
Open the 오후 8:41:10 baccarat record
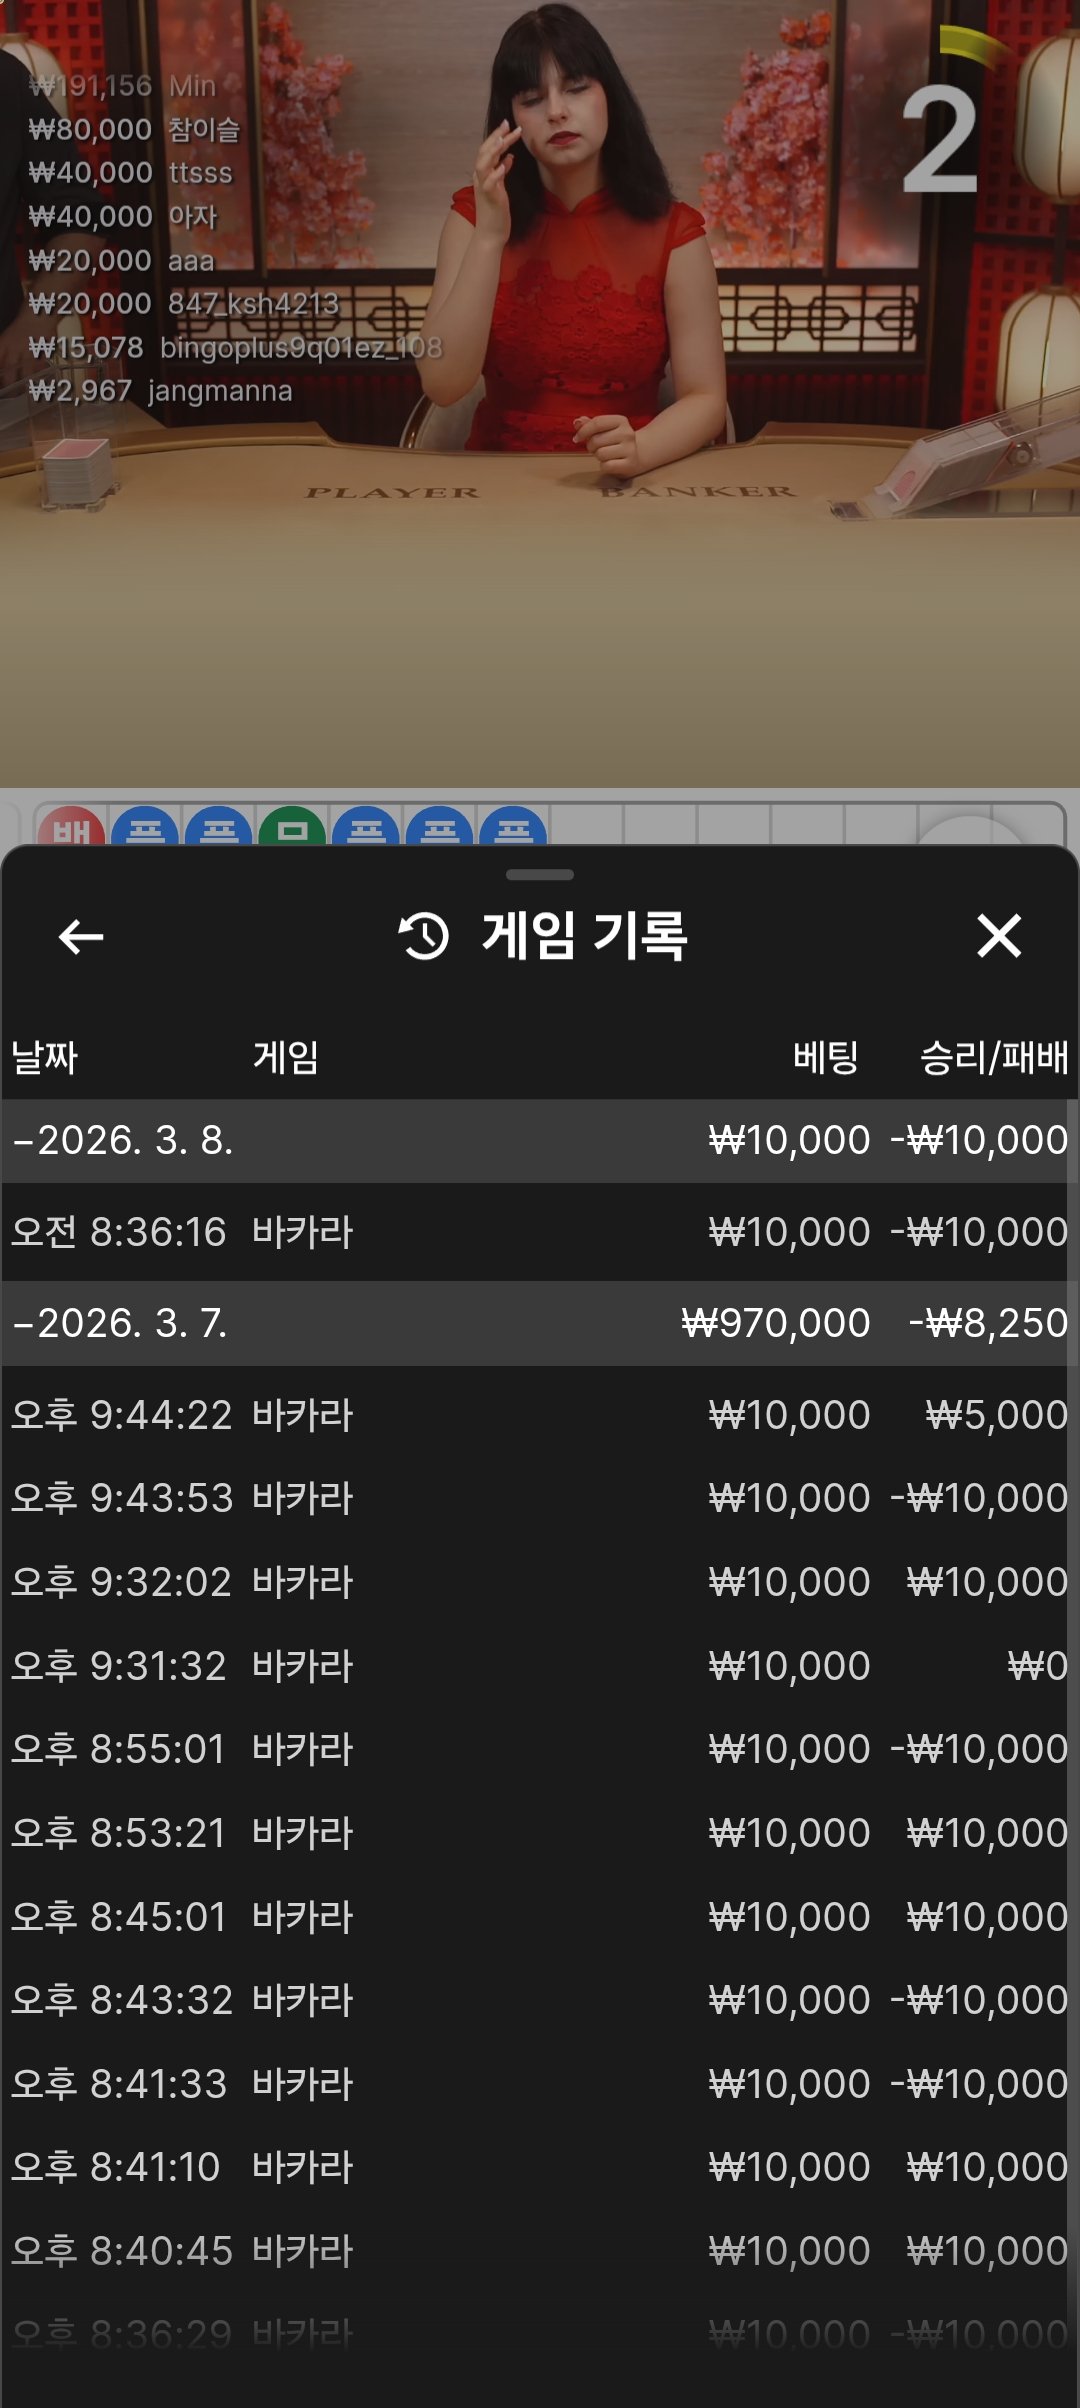540,2167
